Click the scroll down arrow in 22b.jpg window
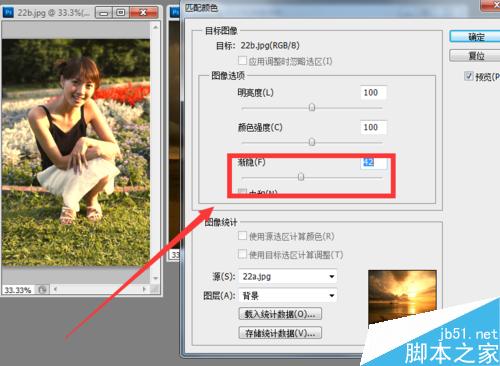 coord(156,278)
